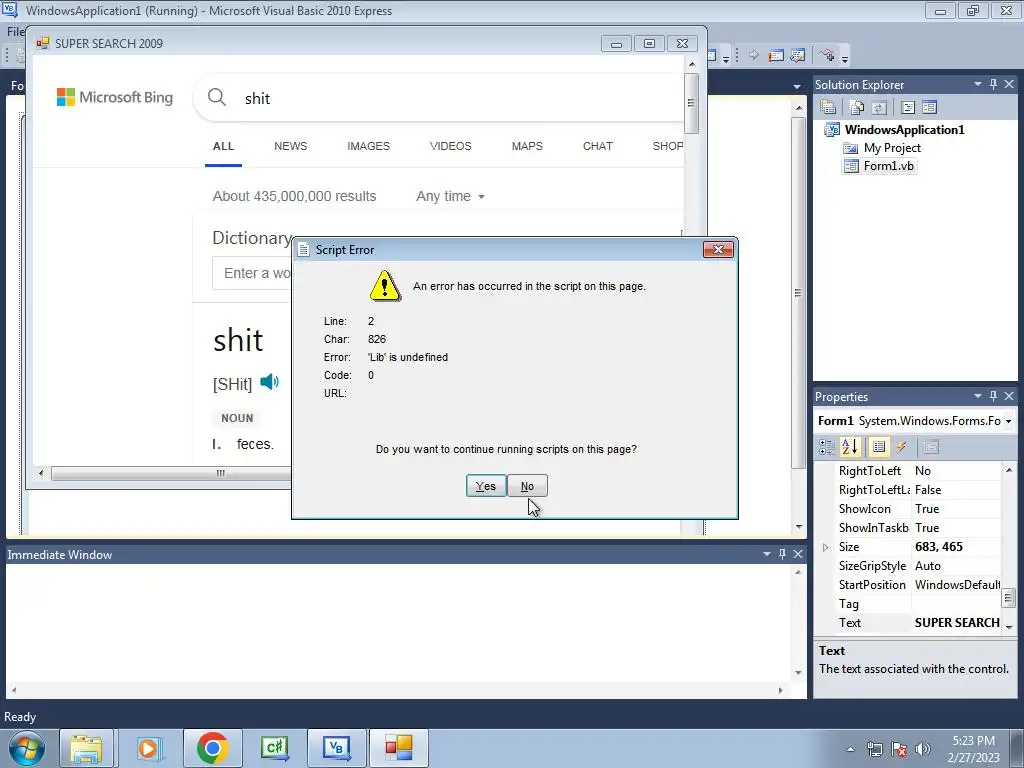The image size is (1024, 768).
Task: Switch to the MAPS tab on Bing
Action: pyautogui.click(x=527, y=146)
